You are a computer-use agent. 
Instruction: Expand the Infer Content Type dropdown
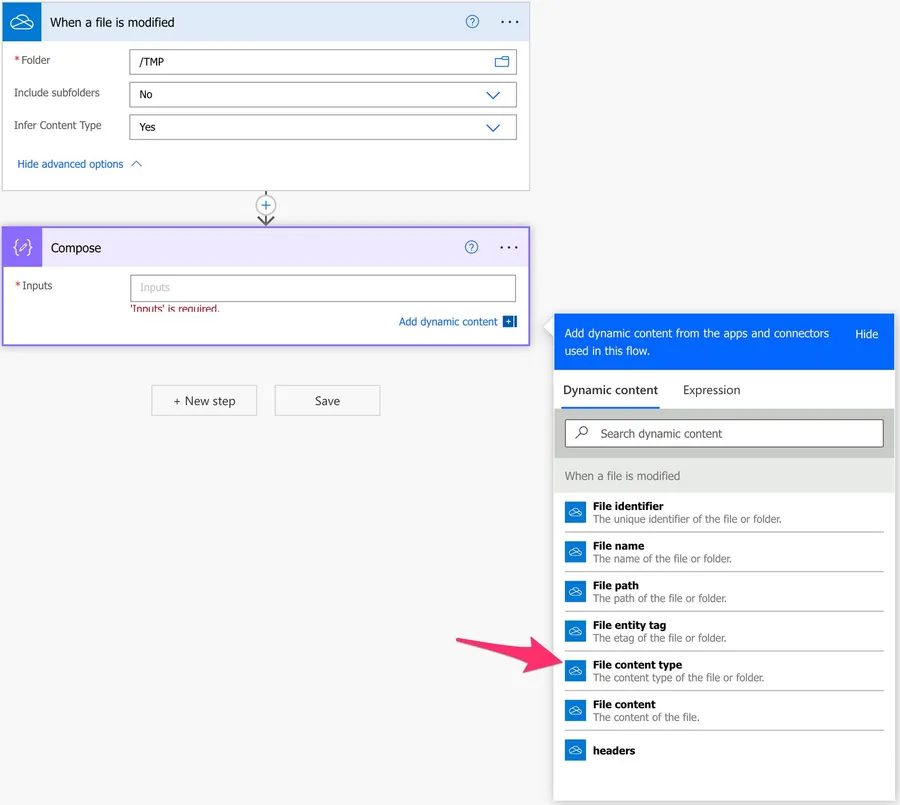click(492, 128)
